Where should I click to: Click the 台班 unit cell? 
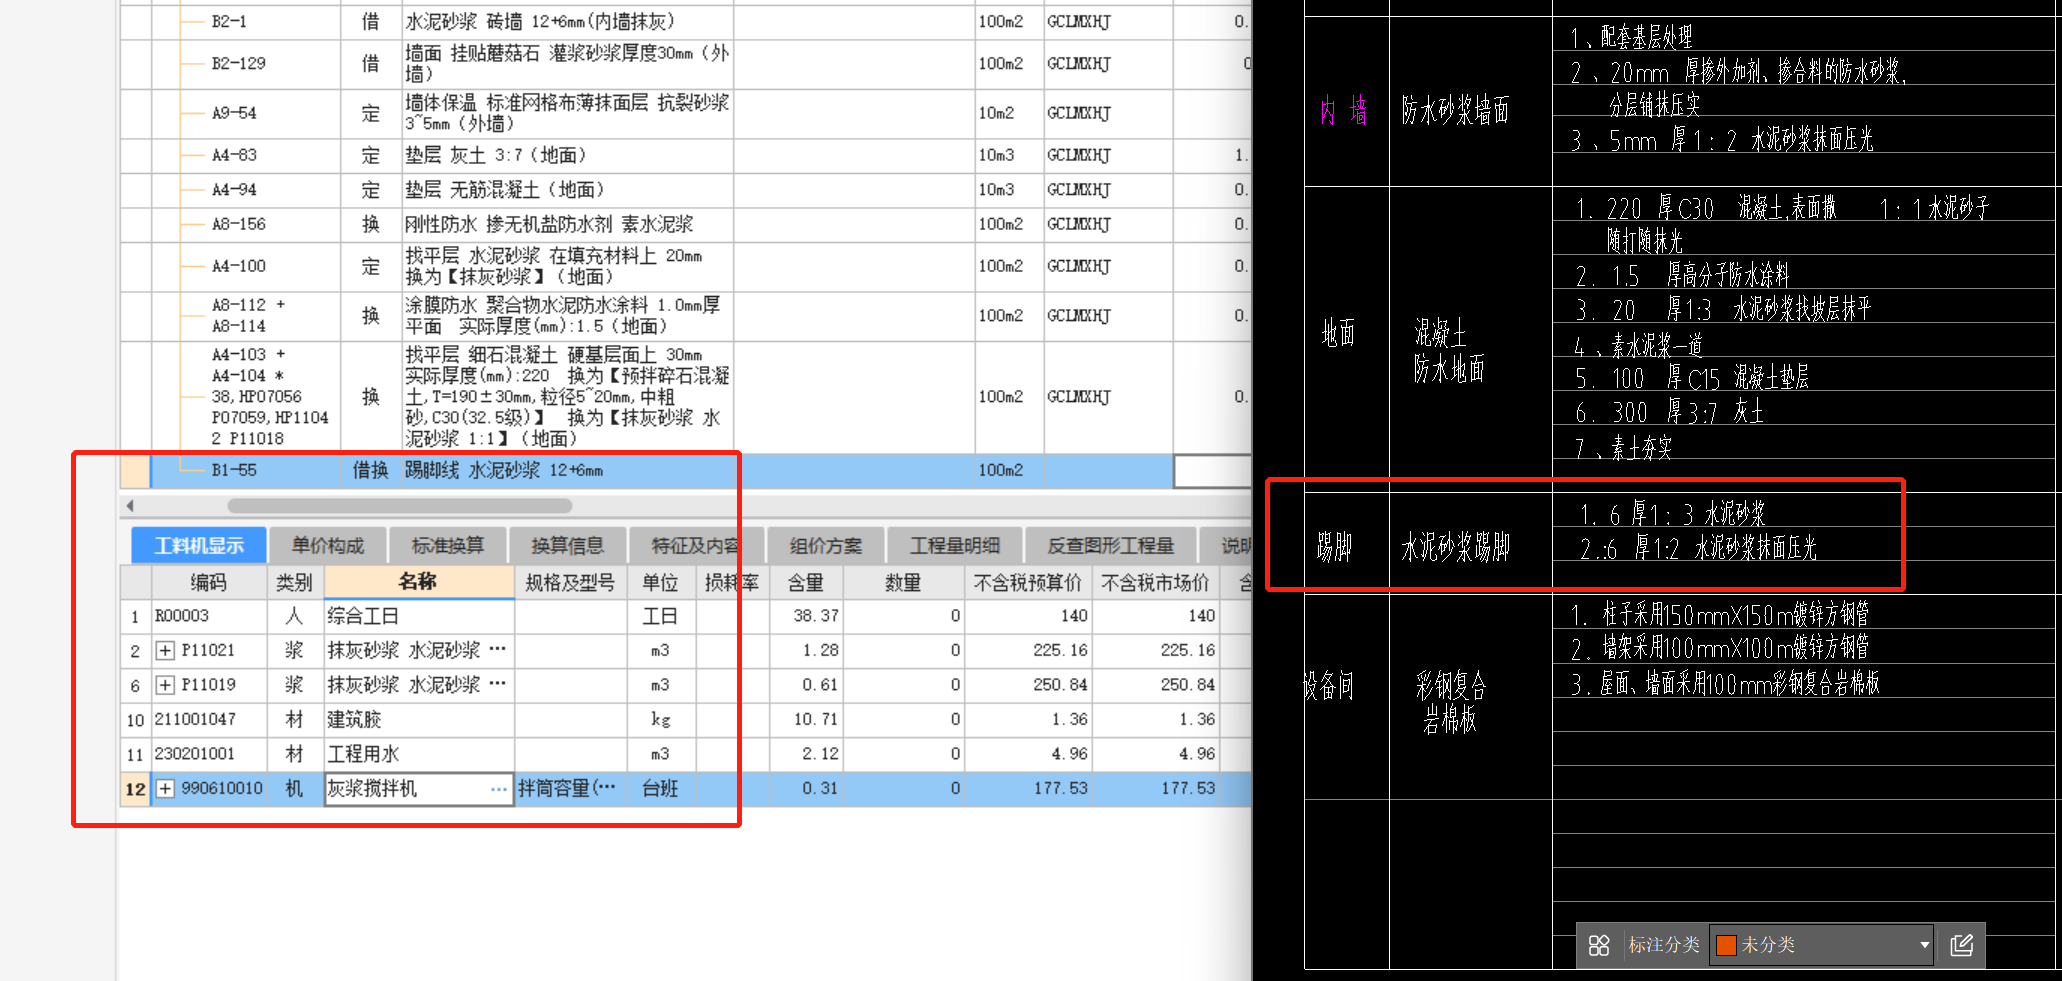click(660, 789)
